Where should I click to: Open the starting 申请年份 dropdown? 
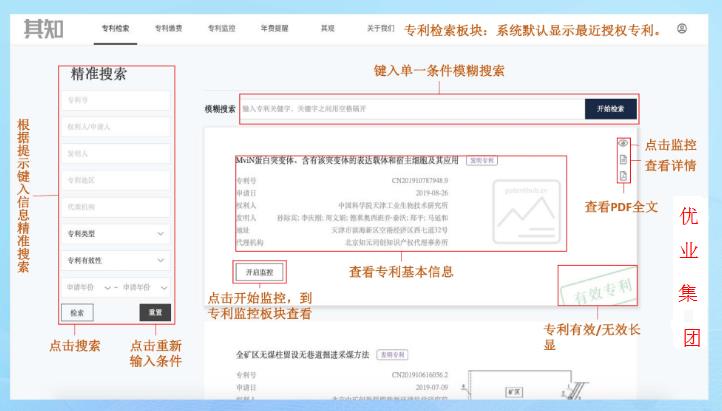point(88,287)
